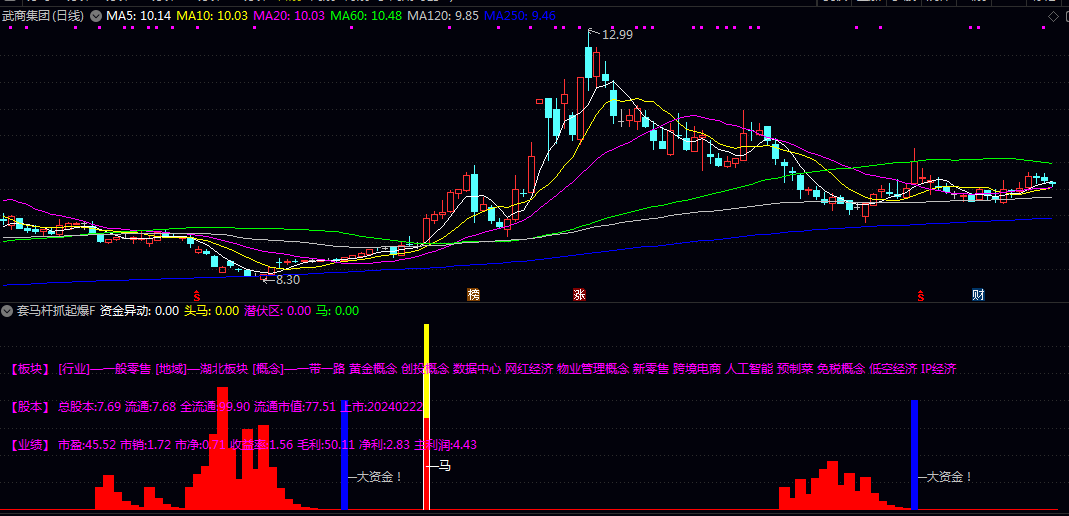1069x516 pixels.
Task: Click the white 马 signal label
Action: click(445, 467)
